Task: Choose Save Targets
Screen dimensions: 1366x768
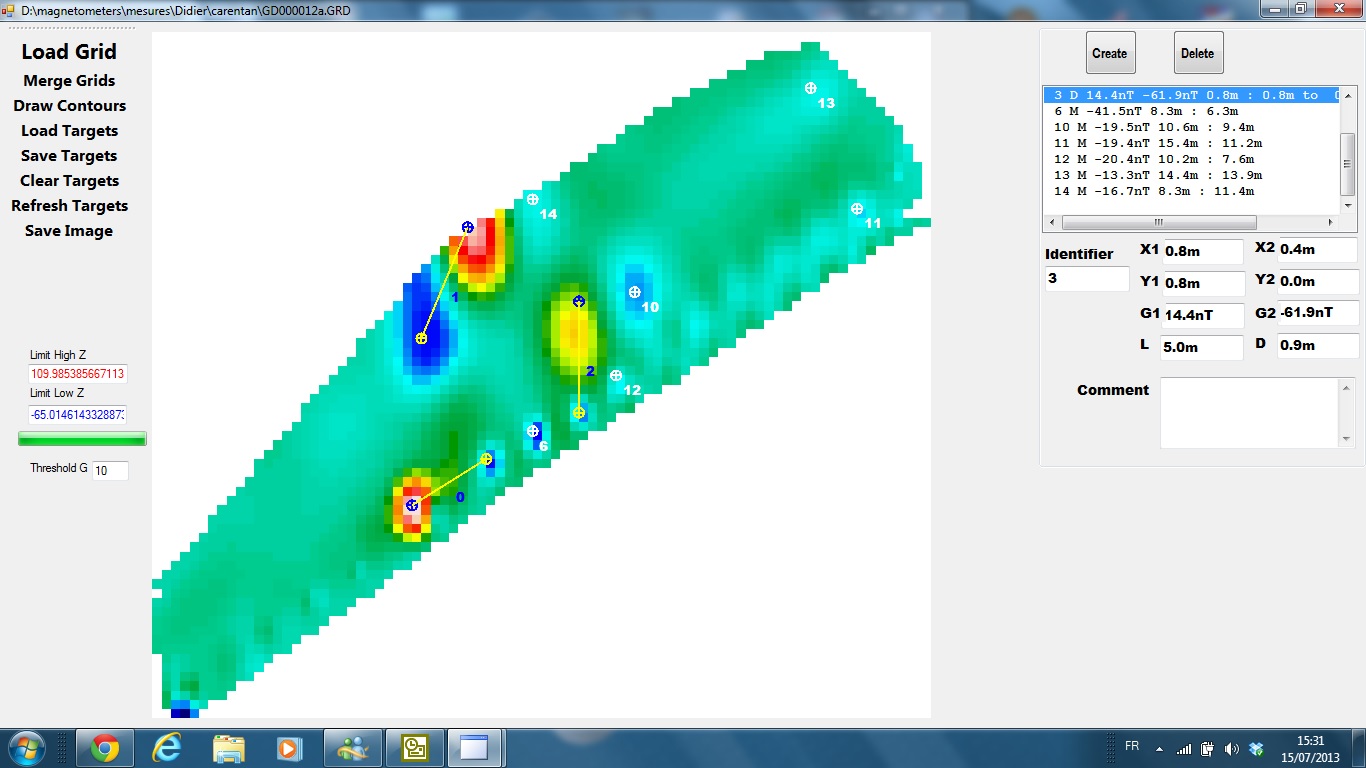Action: [69, 156]
